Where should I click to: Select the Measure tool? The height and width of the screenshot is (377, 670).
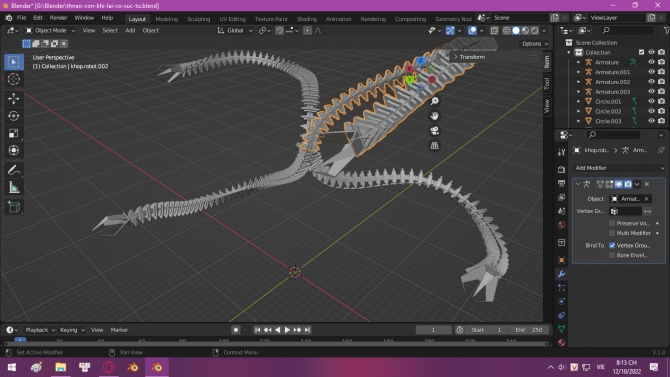tap(14, 188)
